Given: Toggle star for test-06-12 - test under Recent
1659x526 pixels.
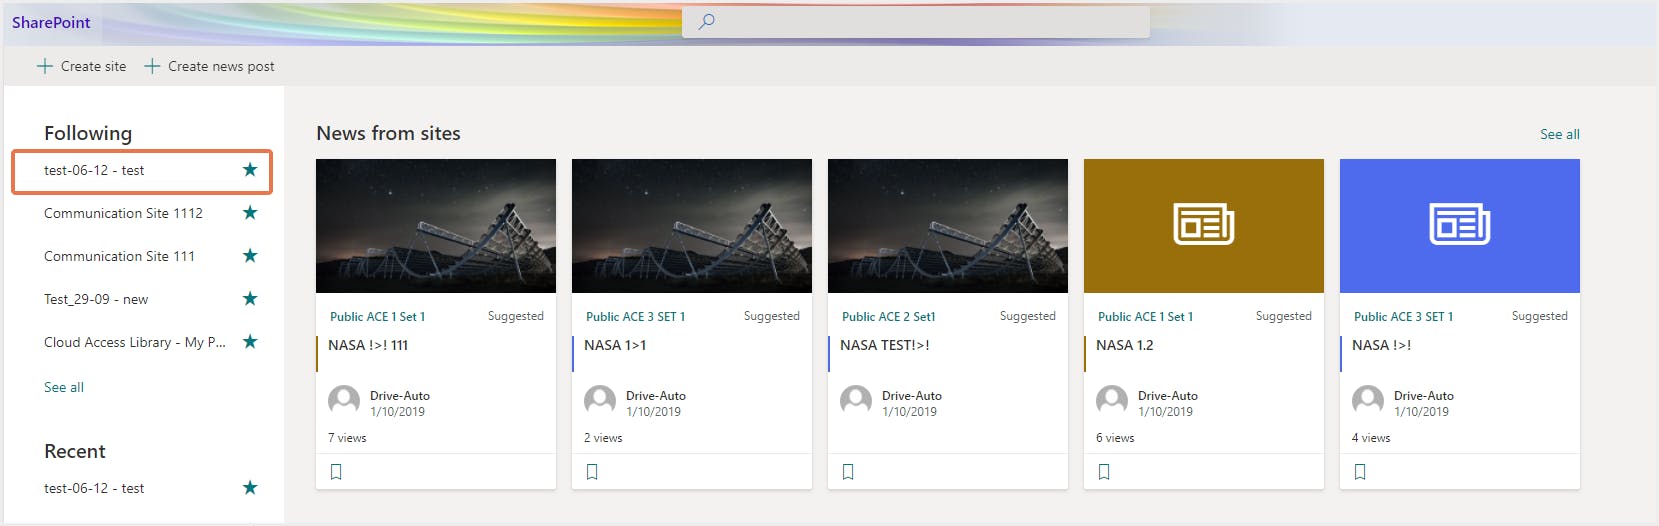Looking at the screenshot, I should coord(250,488).
